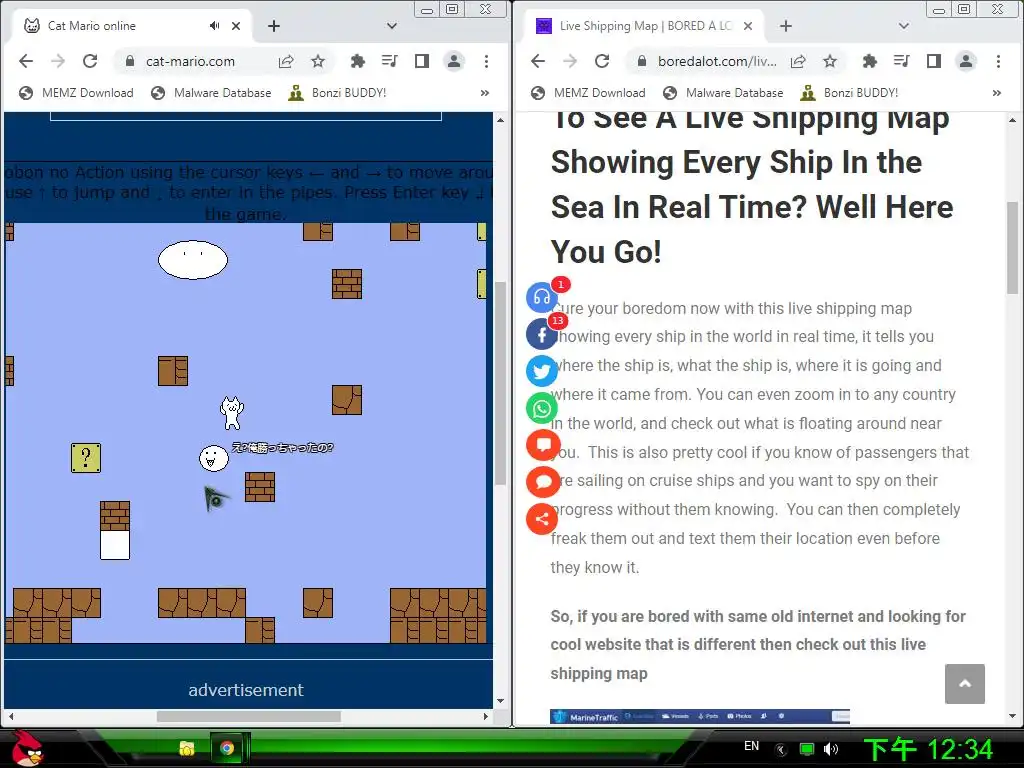Open Bonzi BUDDY! bookmark in boredalot window

(x=850, y=93)
